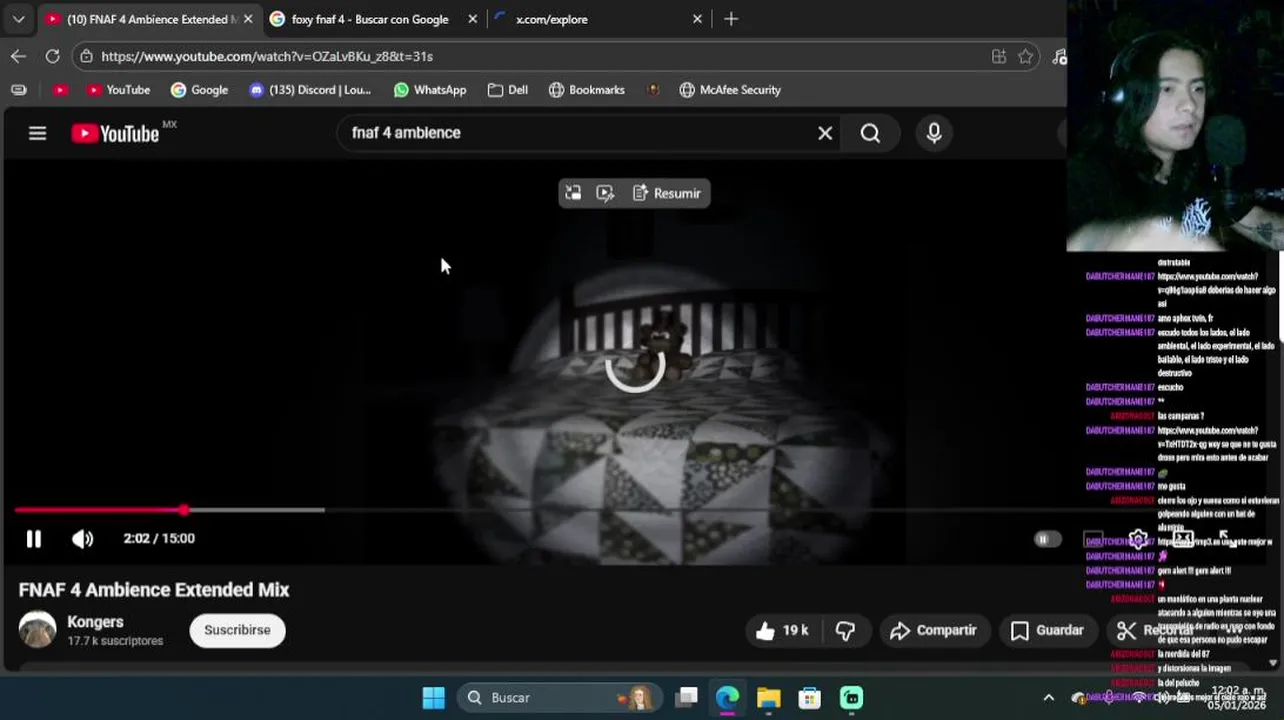Subscribe with Suscribirse button

[x=237, y=630]
